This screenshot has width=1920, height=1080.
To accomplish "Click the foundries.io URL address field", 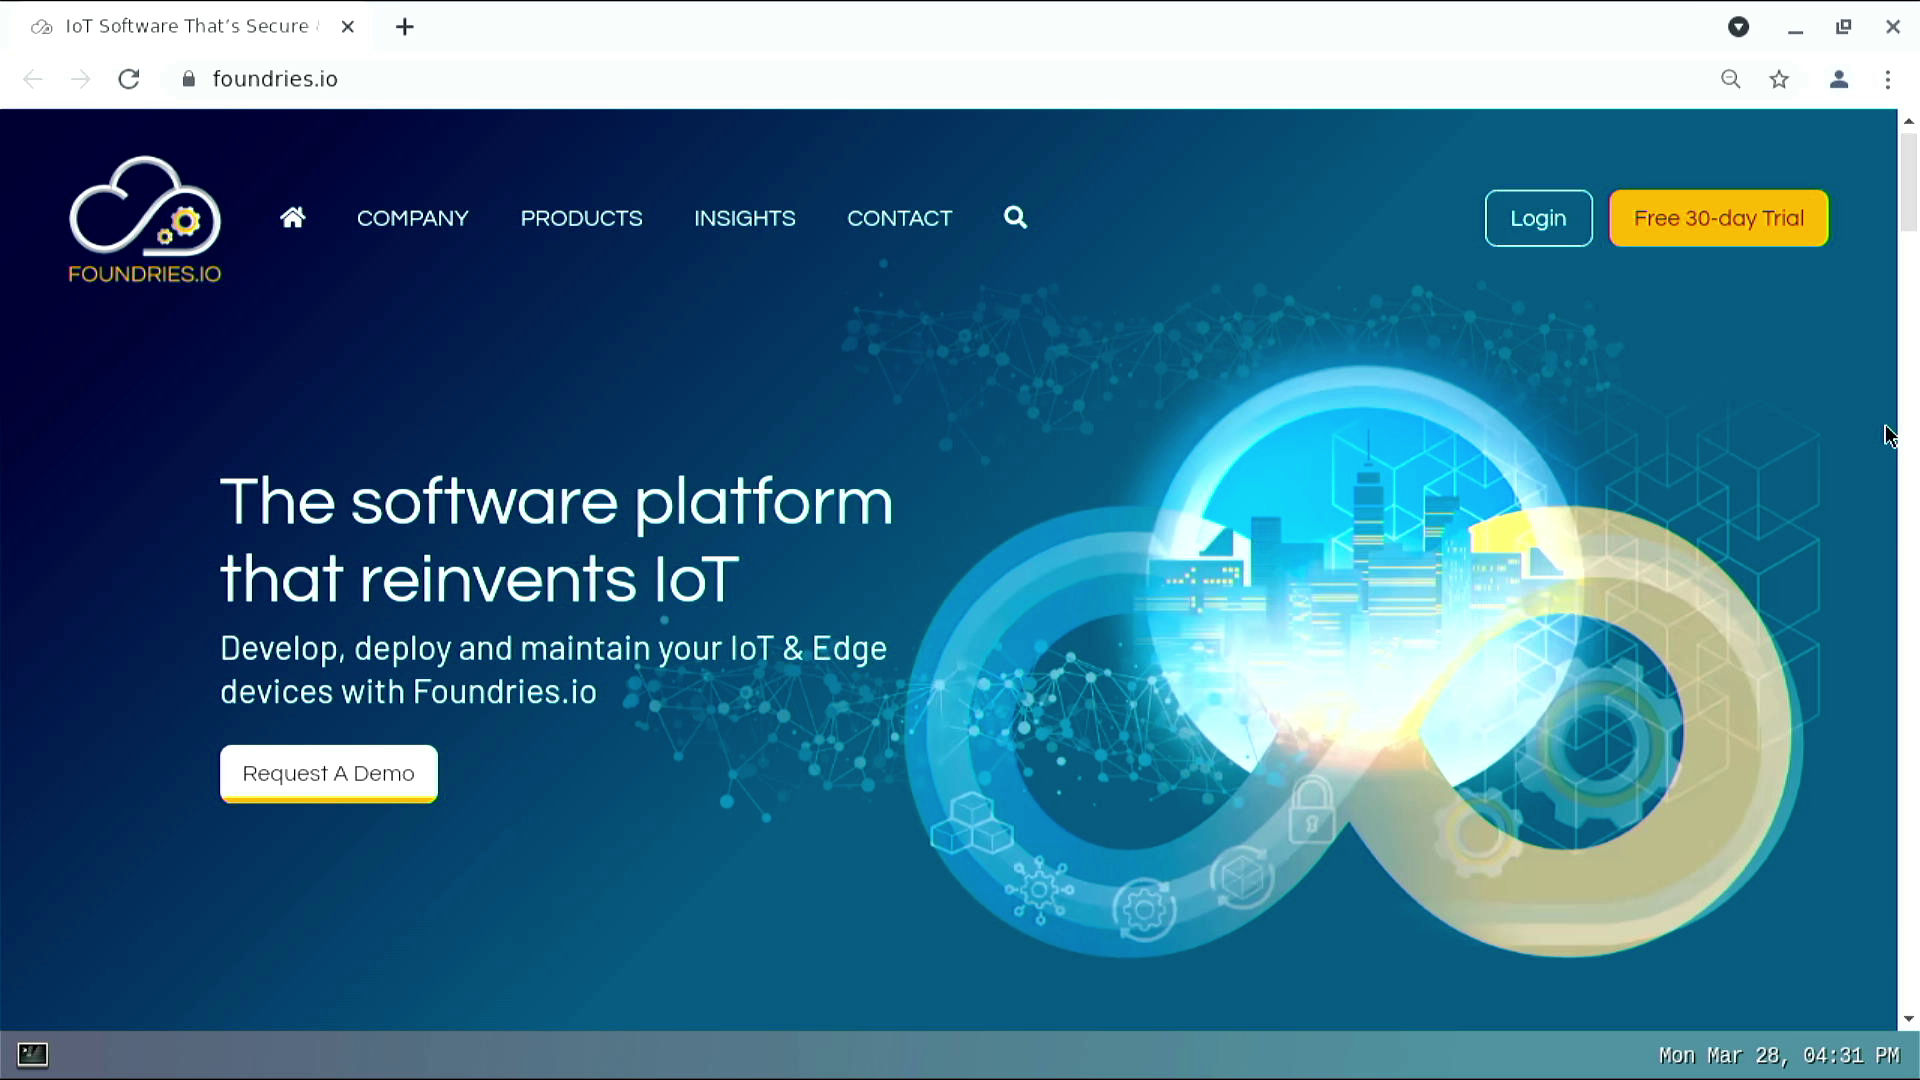I will coord(274,79).
